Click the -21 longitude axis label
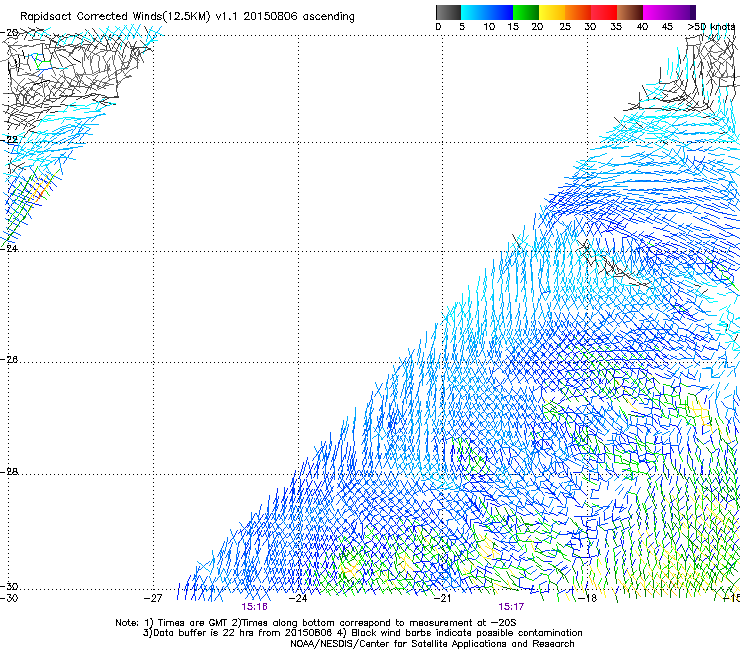Viewport: 740px width, 650px height. [x=442, y=598]
